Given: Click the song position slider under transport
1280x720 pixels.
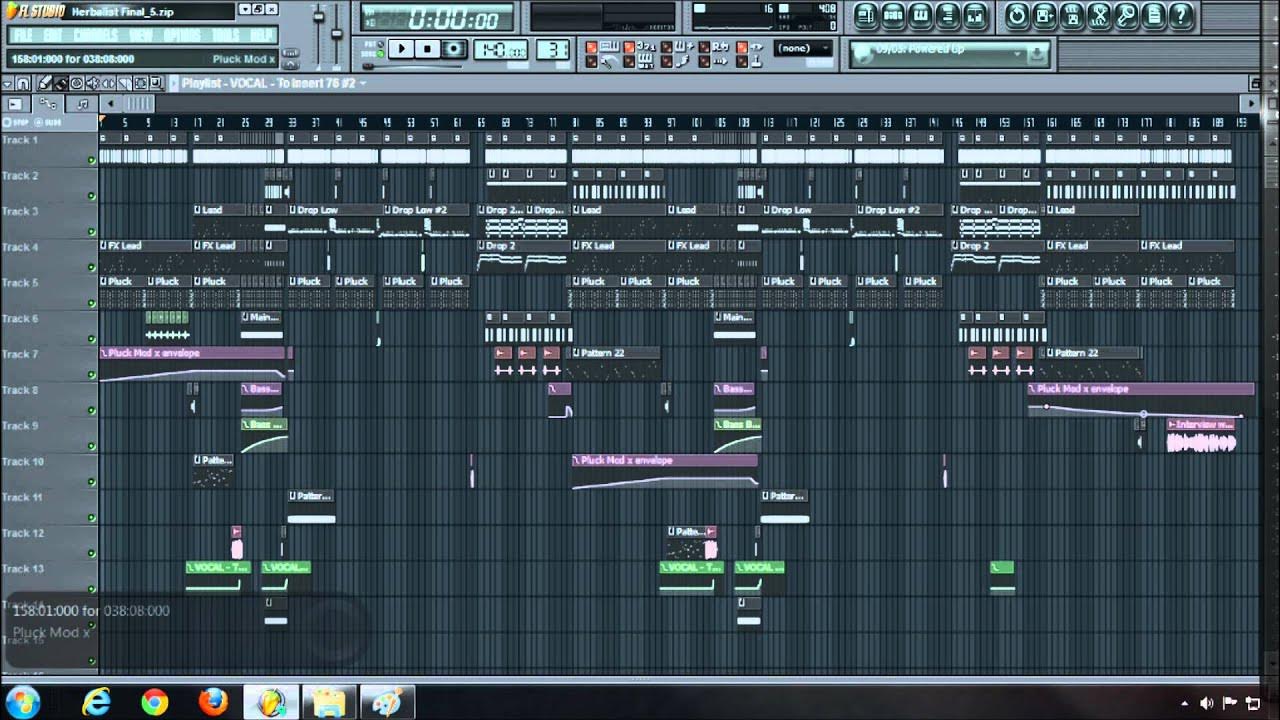Looking at the screenshot, I should pos(412,66).
